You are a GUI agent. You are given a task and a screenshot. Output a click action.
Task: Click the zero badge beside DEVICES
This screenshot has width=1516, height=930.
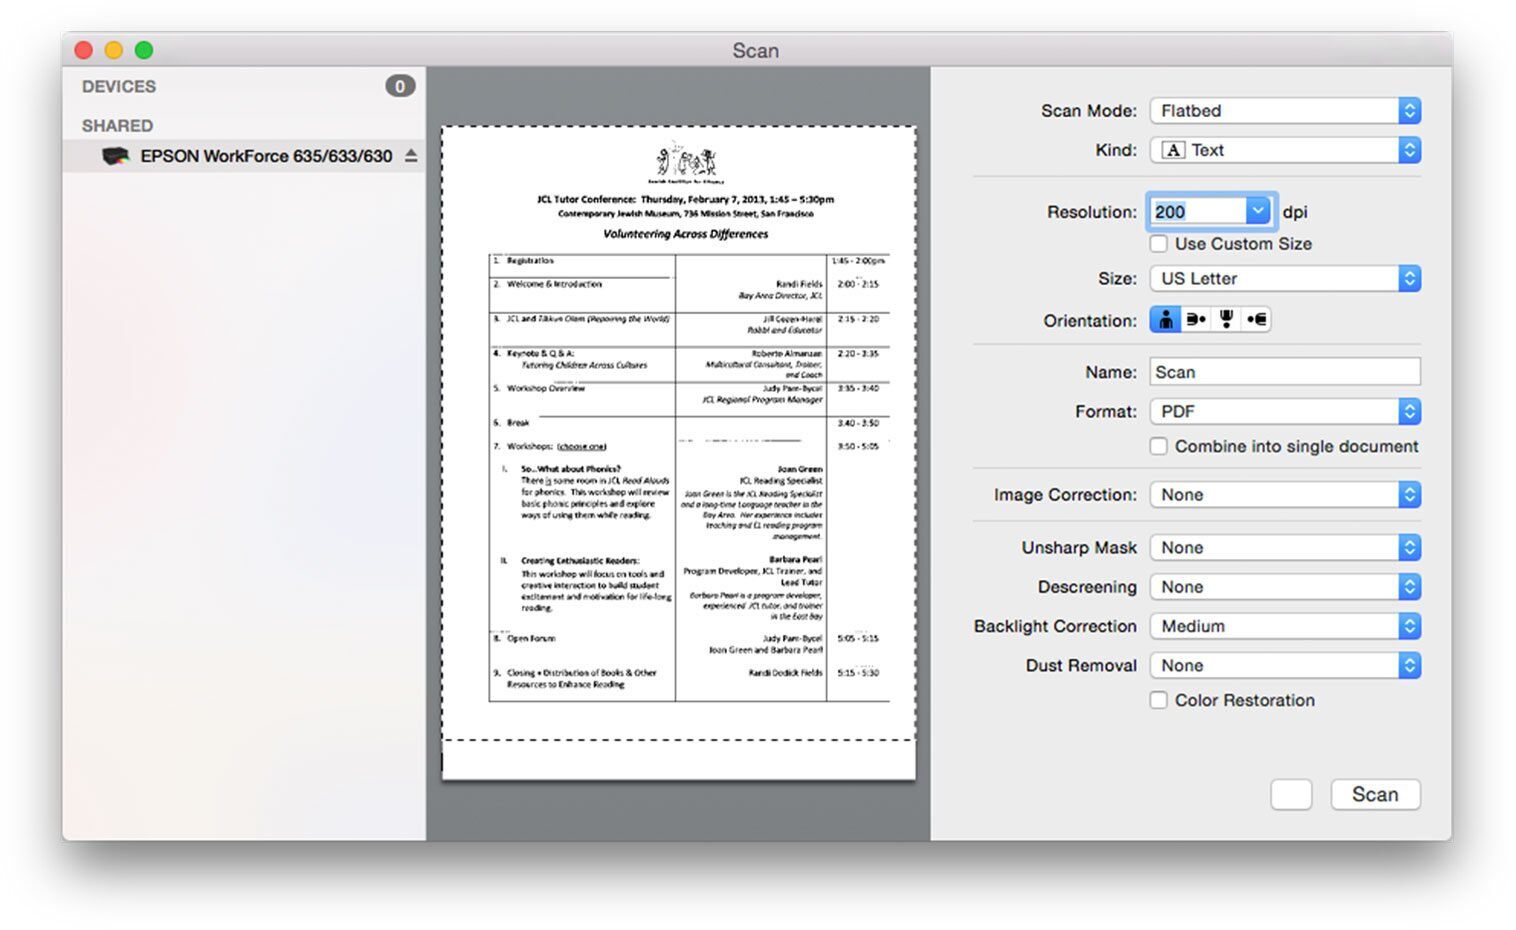click(400, 86)
